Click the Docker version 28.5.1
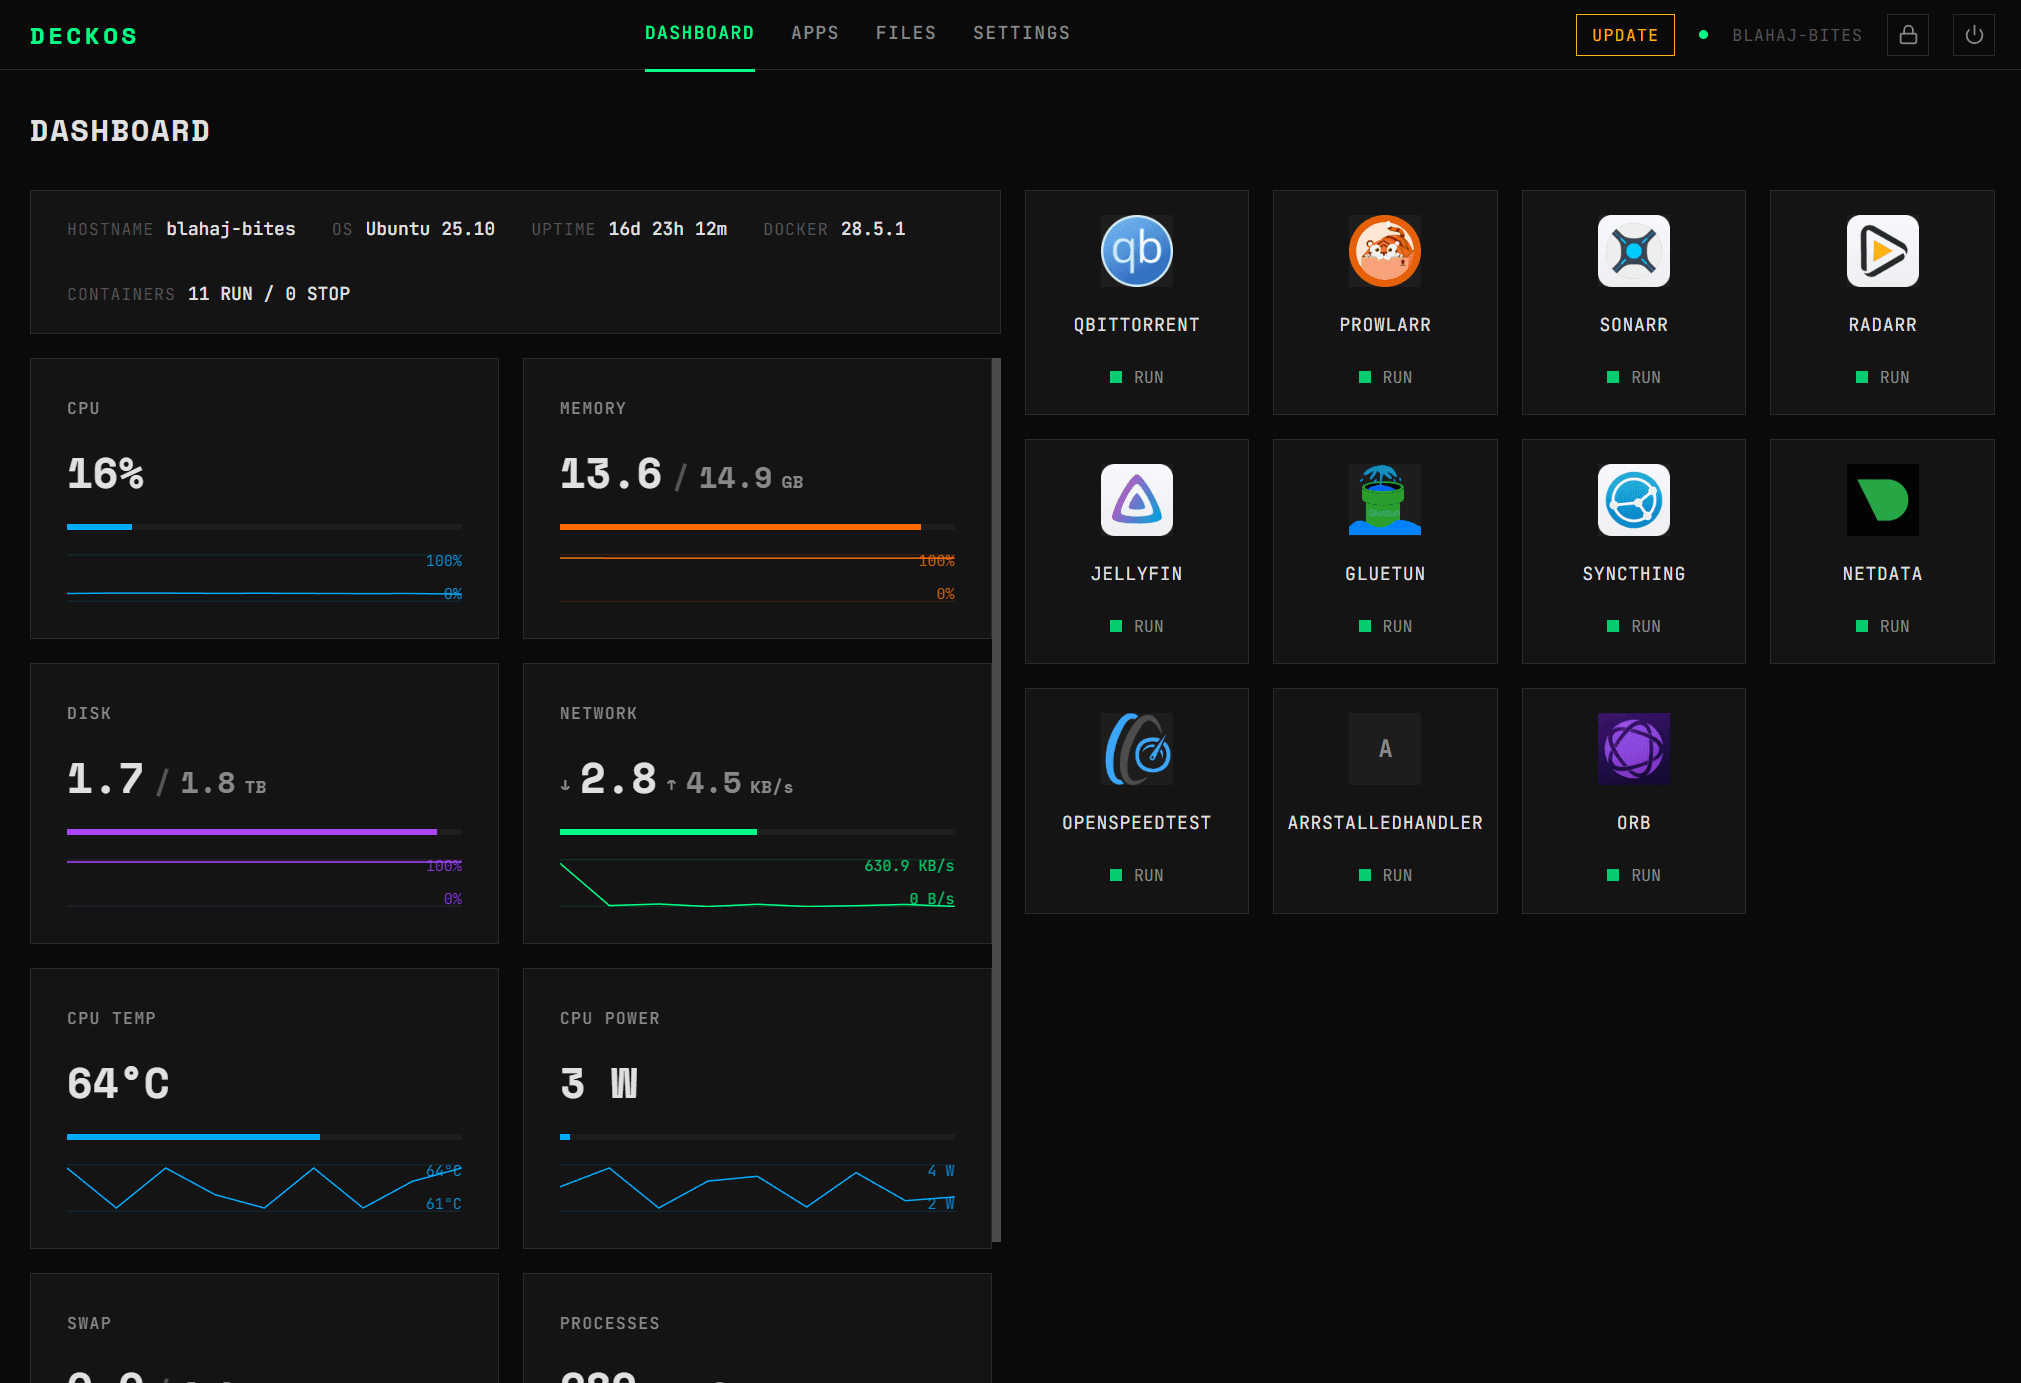Screen dimensions: 2021x1383 873,229
